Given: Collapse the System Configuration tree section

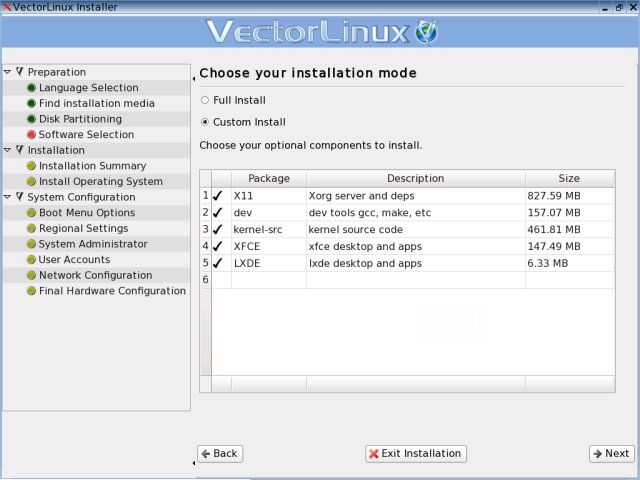Looking at the screenshot, I should 7,197.
